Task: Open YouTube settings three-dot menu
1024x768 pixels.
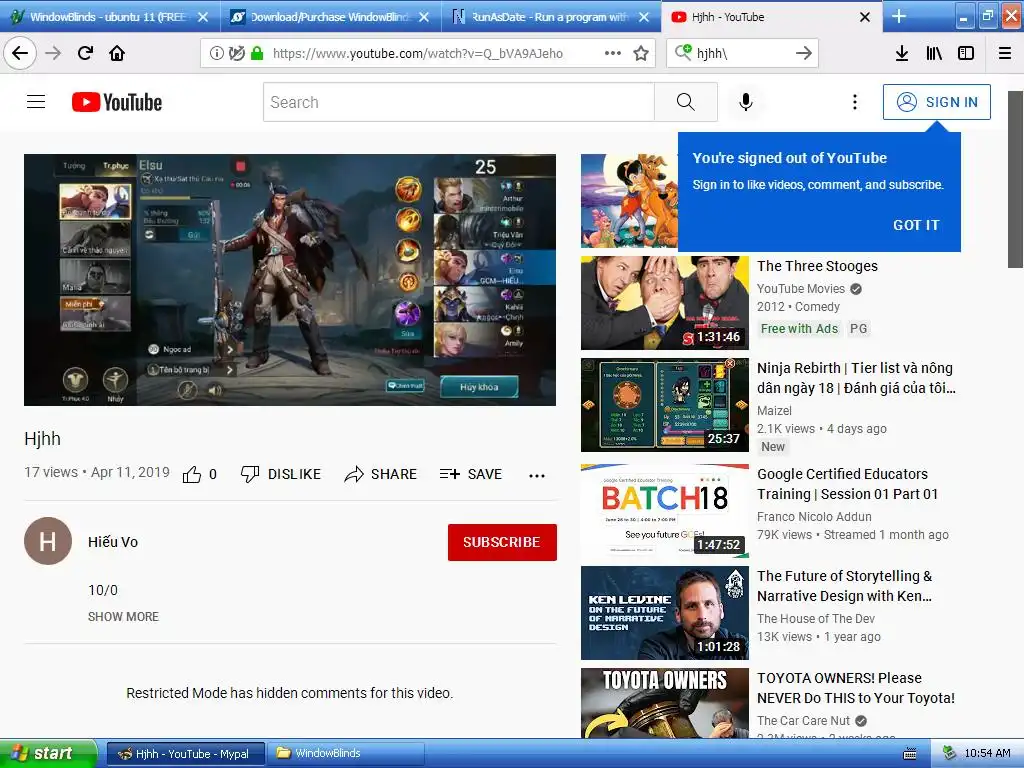Action: 855,102
